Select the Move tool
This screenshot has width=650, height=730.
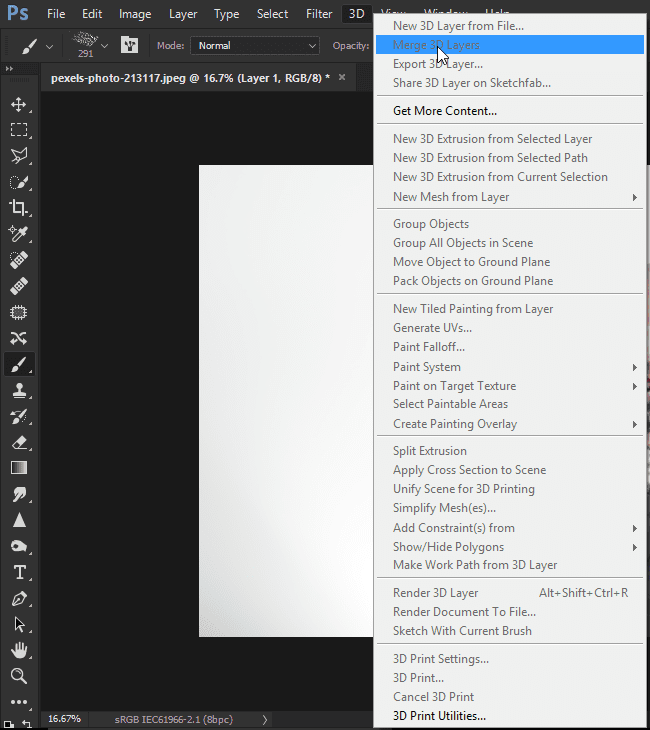(x=18, y=104)
